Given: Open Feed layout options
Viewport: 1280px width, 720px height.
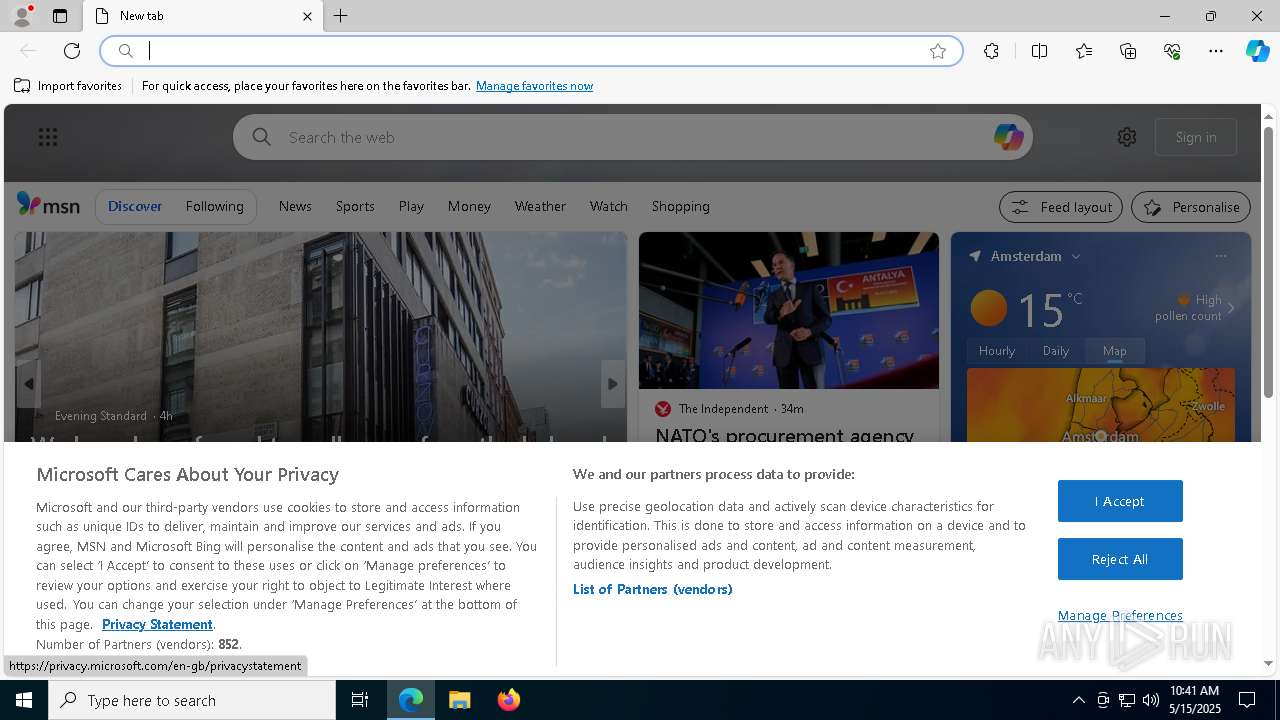Looking at the screenshot, I should point(1061,207).
